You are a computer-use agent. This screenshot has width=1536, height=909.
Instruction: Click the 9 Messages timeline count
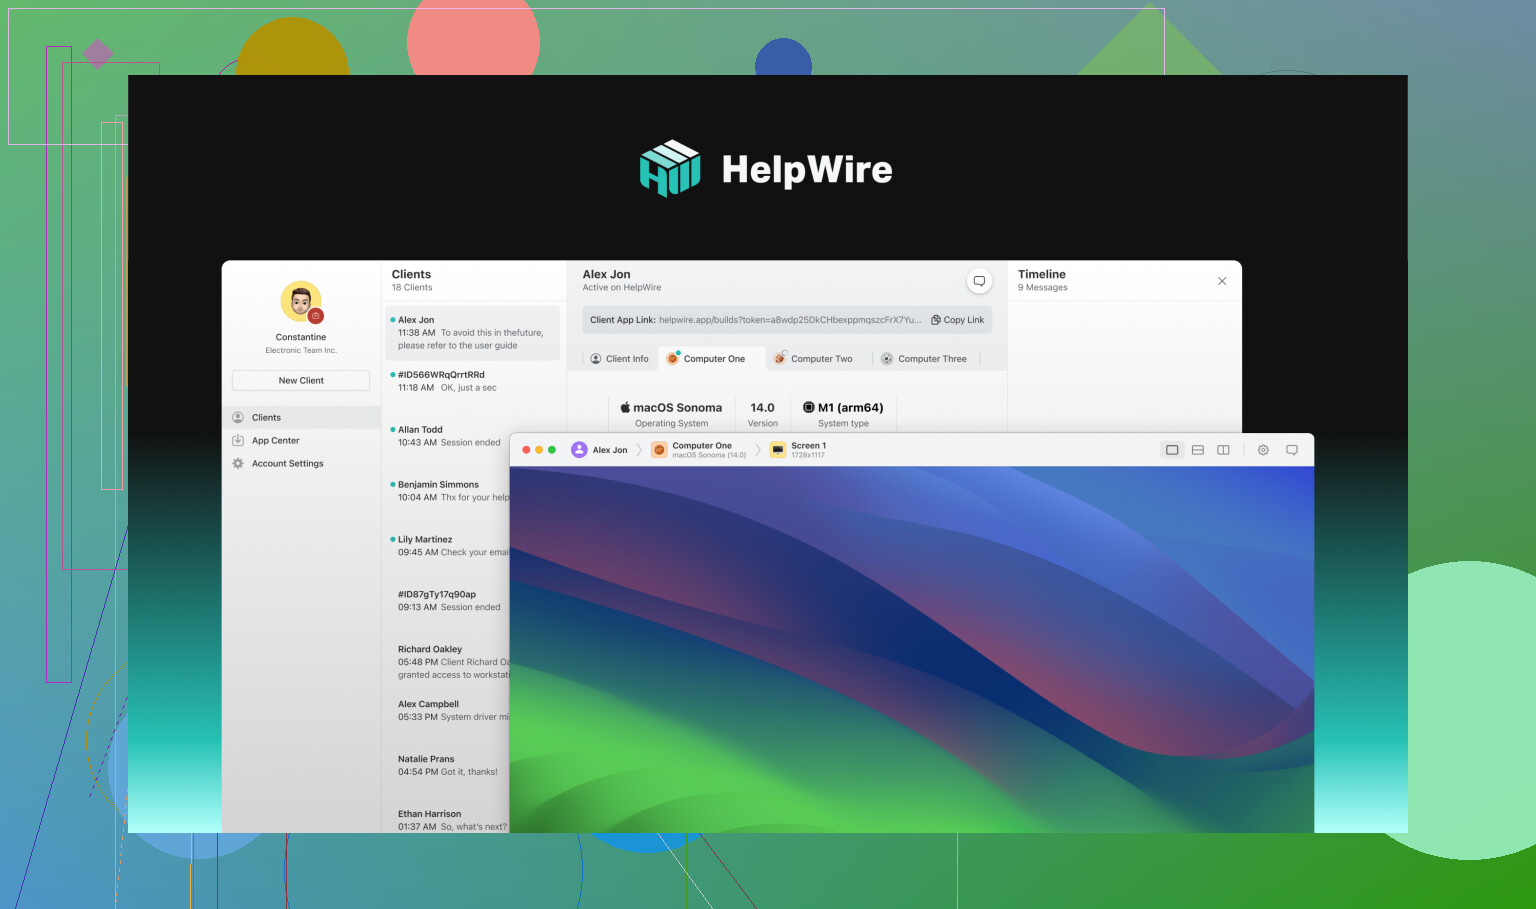coord(1043,288)
